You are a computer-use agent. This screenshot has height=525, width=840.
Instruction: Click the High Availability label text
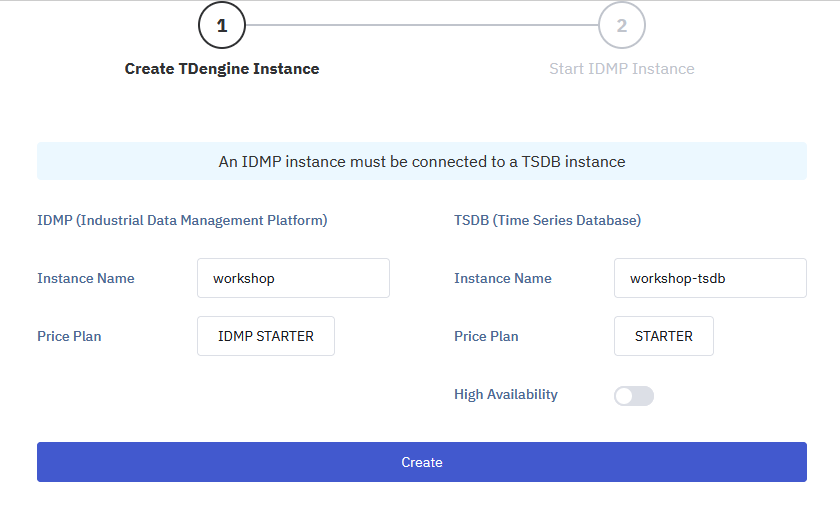tap(506, 395)
